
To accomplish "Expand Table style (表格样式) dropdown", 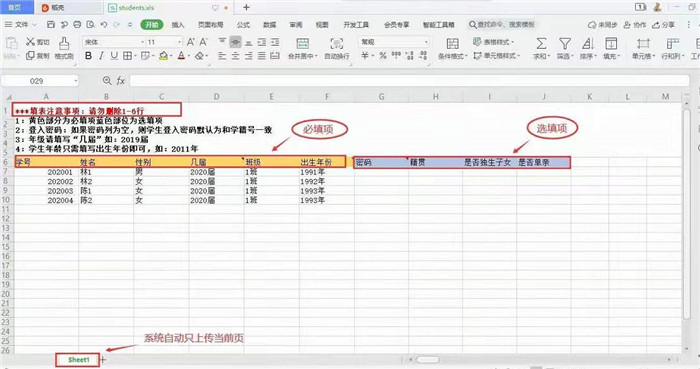I will click(512, 42).
